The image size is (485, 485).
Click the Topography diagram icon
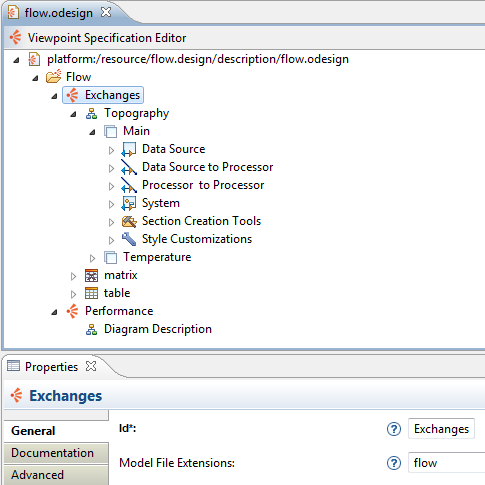(x=91, y=114)
